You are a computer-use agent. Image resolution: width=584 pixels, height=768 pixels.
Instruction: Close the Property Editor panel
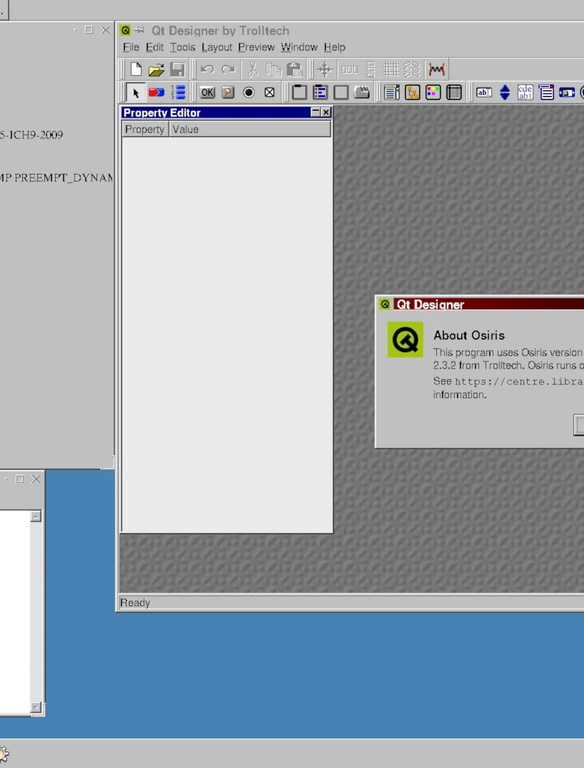click(326, 112)
